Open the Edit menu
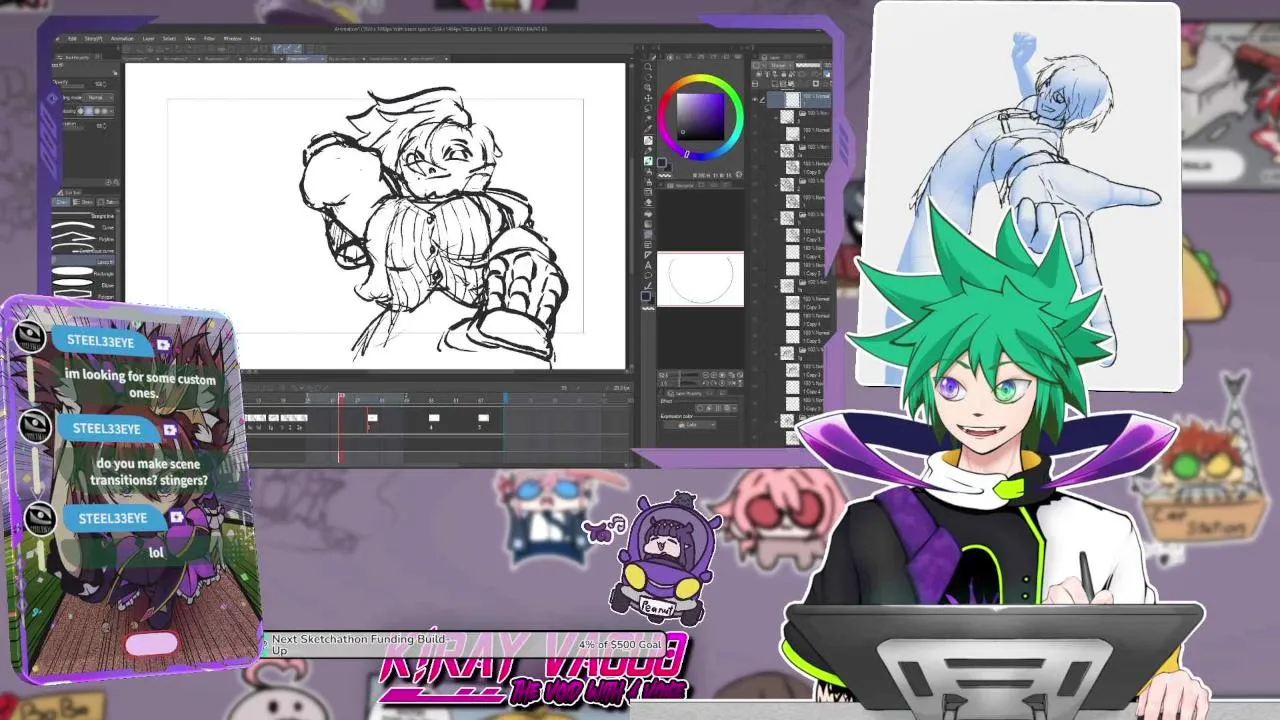 click(72, 38)
